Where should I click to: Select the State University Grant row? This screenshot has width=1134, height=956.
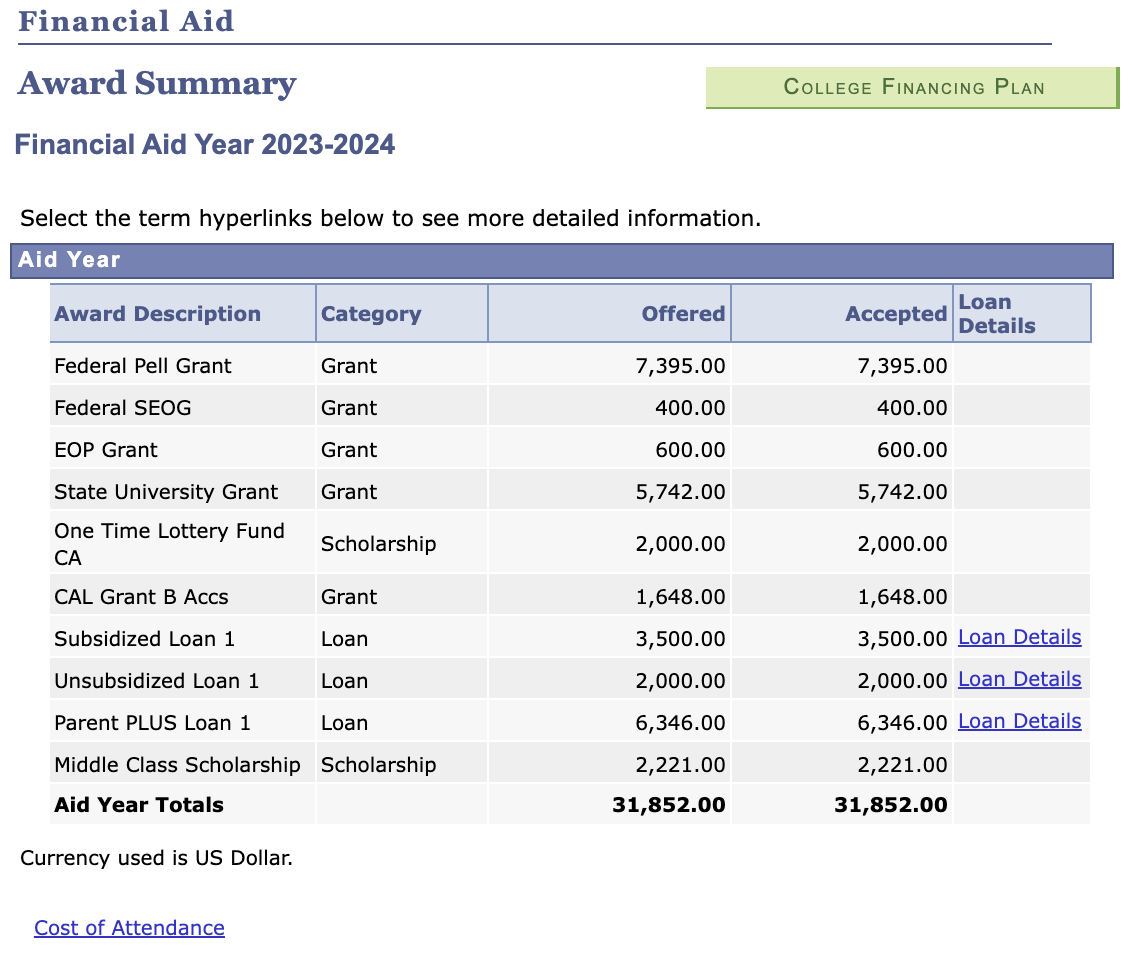click(x=570, y=491)
